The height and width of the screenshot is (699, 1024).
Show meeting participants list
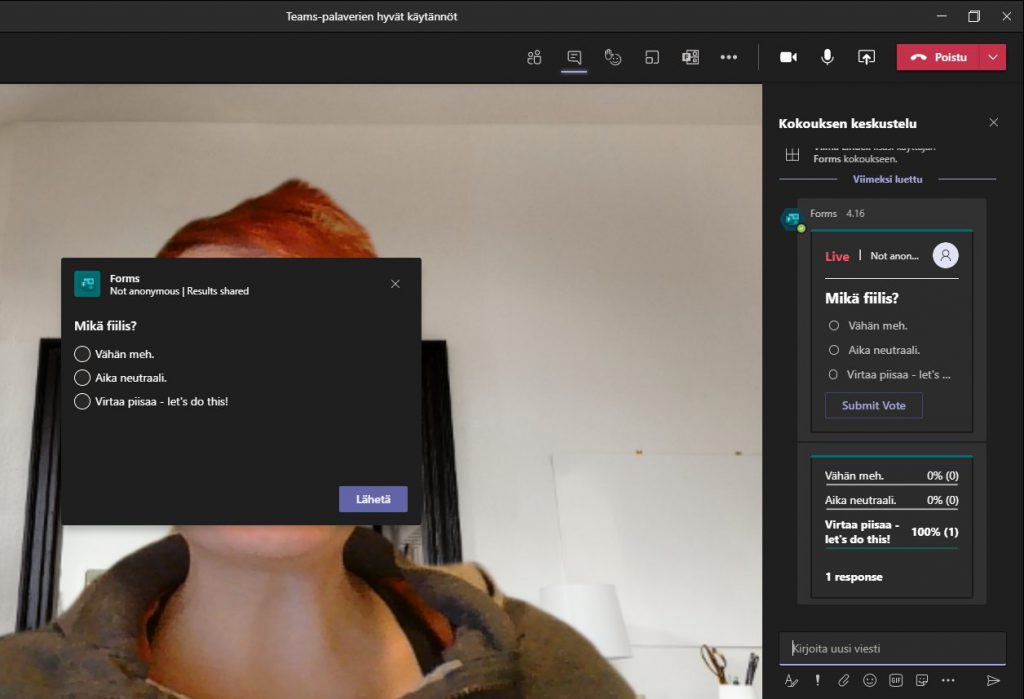coord(534,57)
